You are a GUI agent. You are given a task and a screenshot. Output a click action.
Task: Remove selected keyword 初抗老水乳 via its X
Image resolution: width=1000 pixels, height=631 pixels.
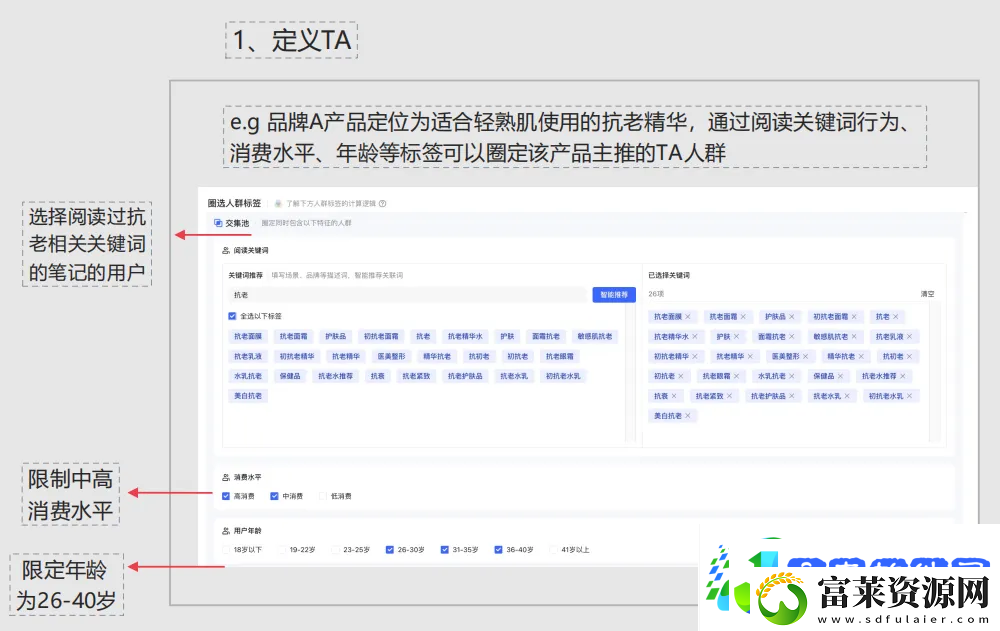tap(909, 396)
